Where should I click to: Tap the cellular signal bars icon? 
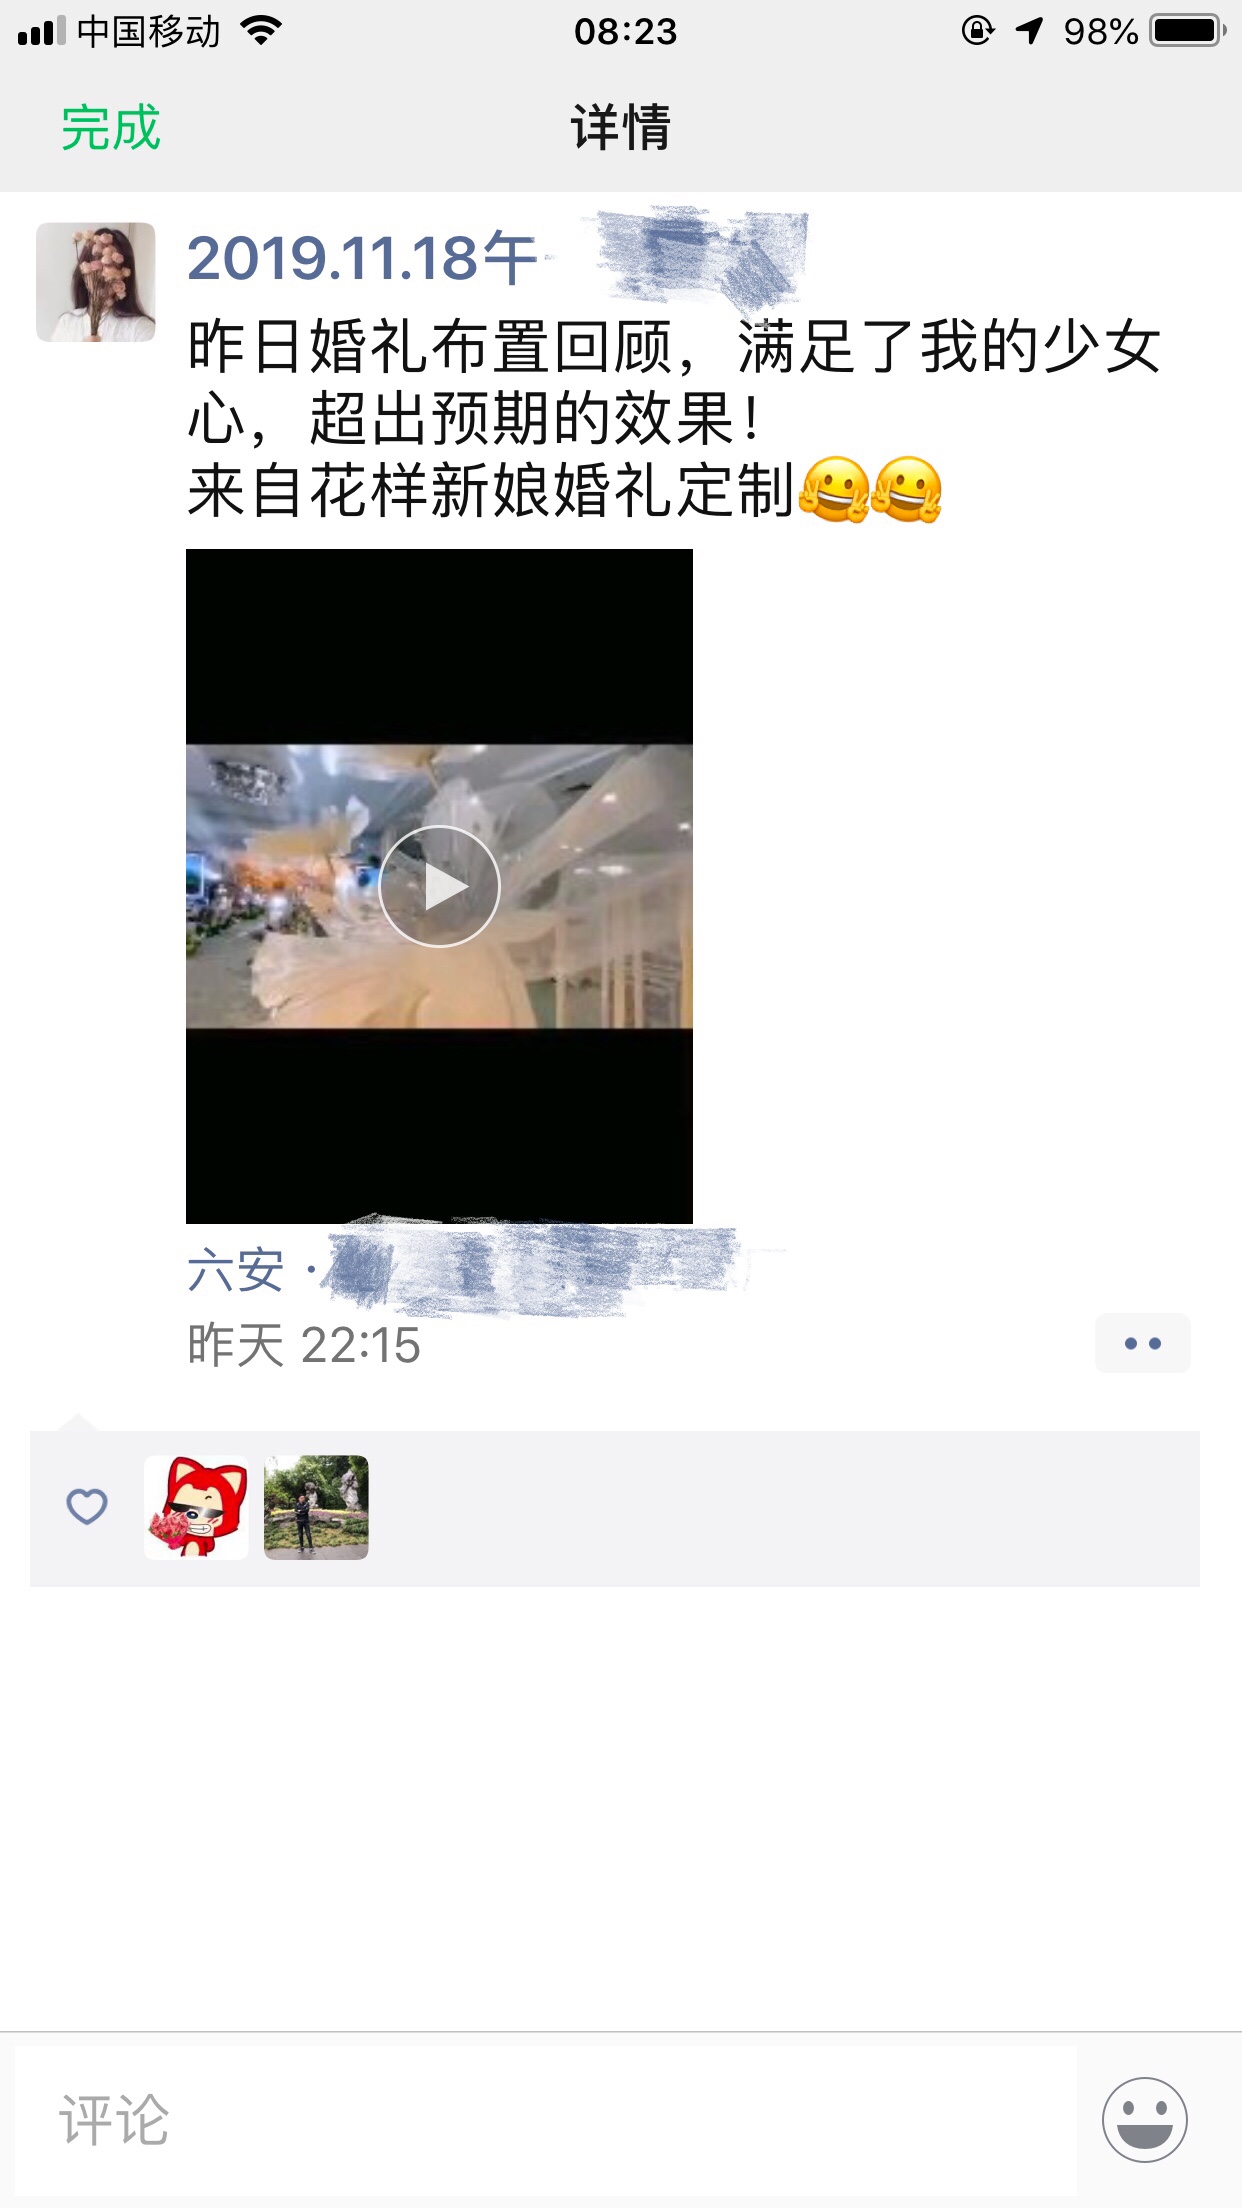pyautogui.click(x=41, y=31)
